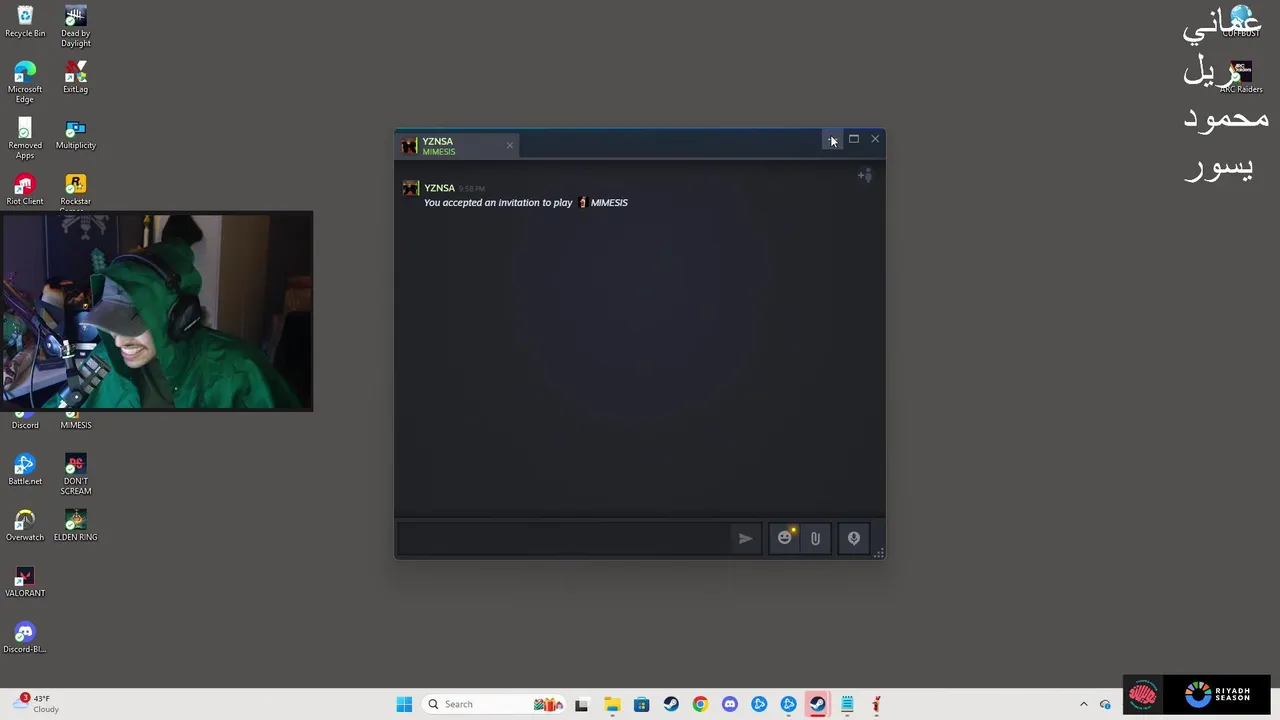Open Google Chrome from the taskbar
1280x720 pixels.
[700, 704]
